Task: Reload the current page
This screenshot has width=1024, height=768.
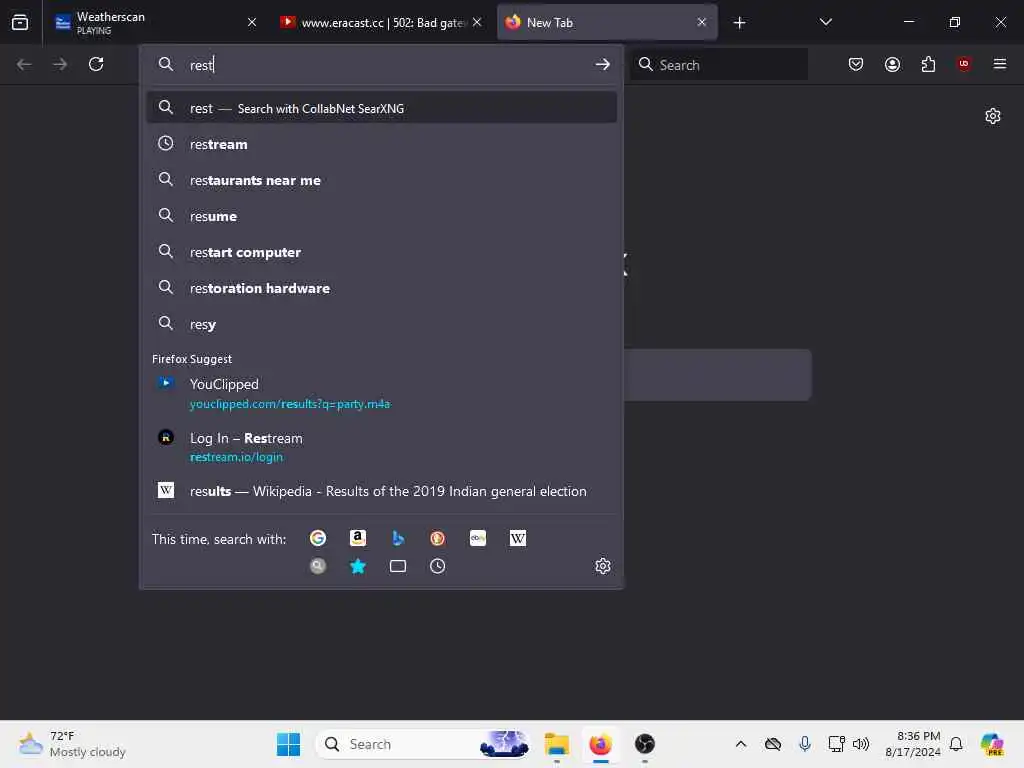Action: [96, 64]
